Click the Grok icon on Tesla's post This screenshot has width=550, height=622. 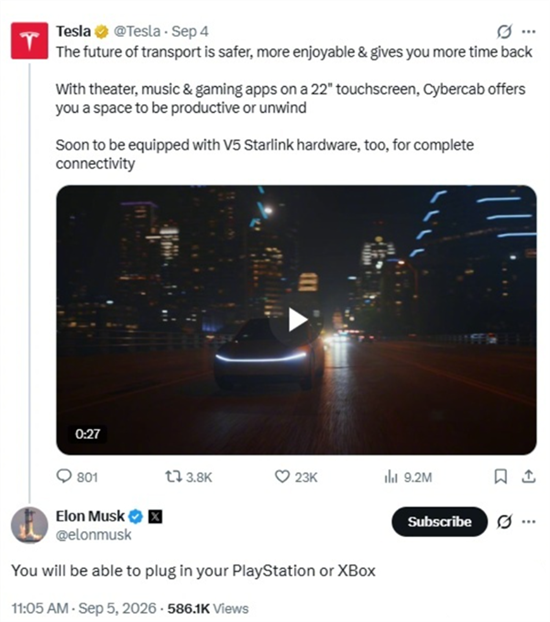(x=504, y=32)
